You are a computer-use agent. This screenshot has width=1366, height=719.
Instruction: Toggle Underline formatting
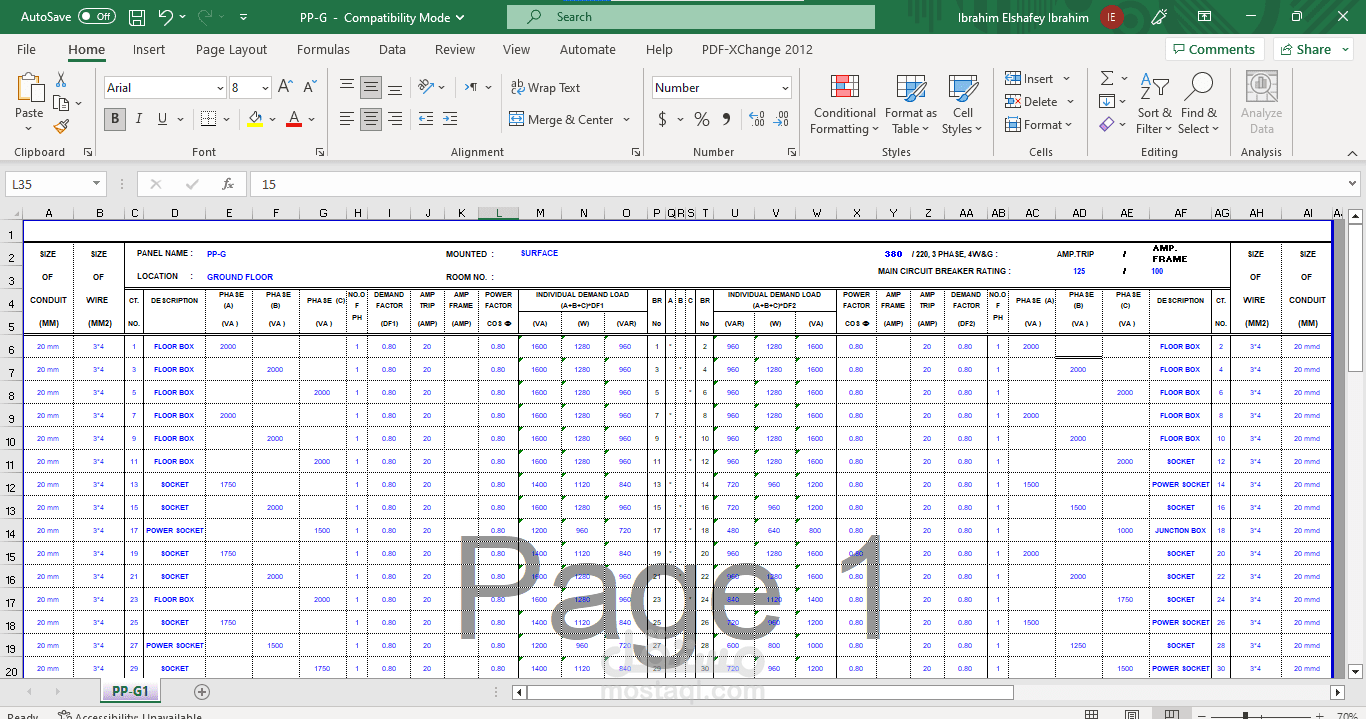162,119
